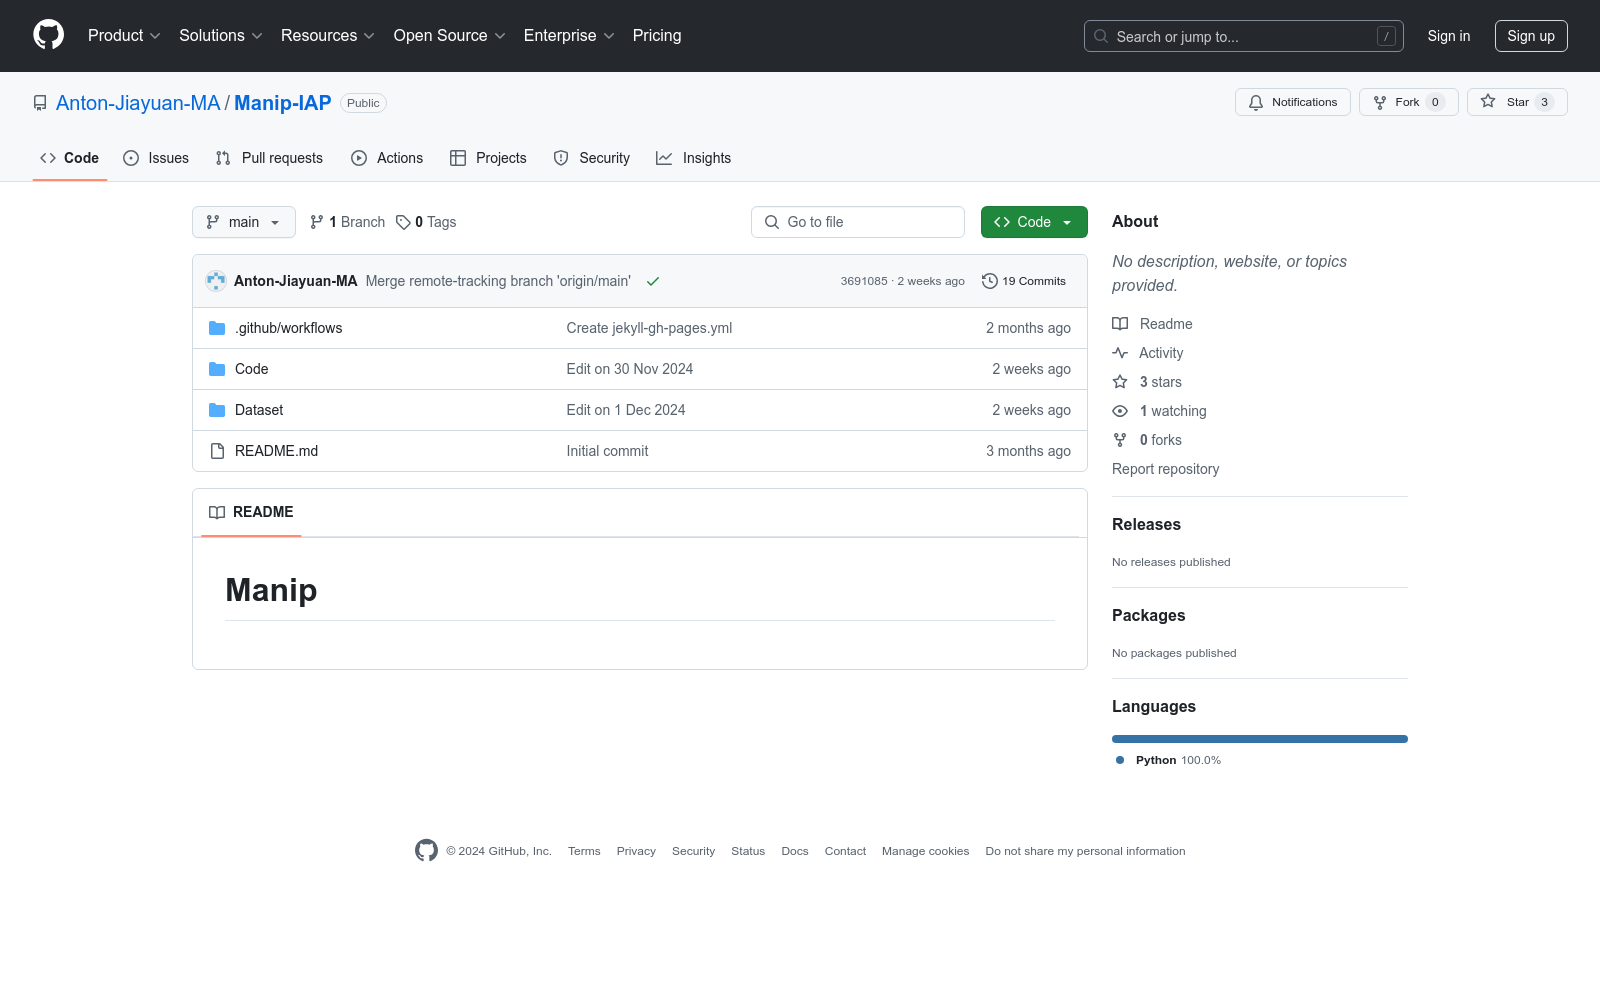Image resolution: width=1600 pixels, height=1000 pixels.
Task: Click Report repository link
Action: 1166,469
